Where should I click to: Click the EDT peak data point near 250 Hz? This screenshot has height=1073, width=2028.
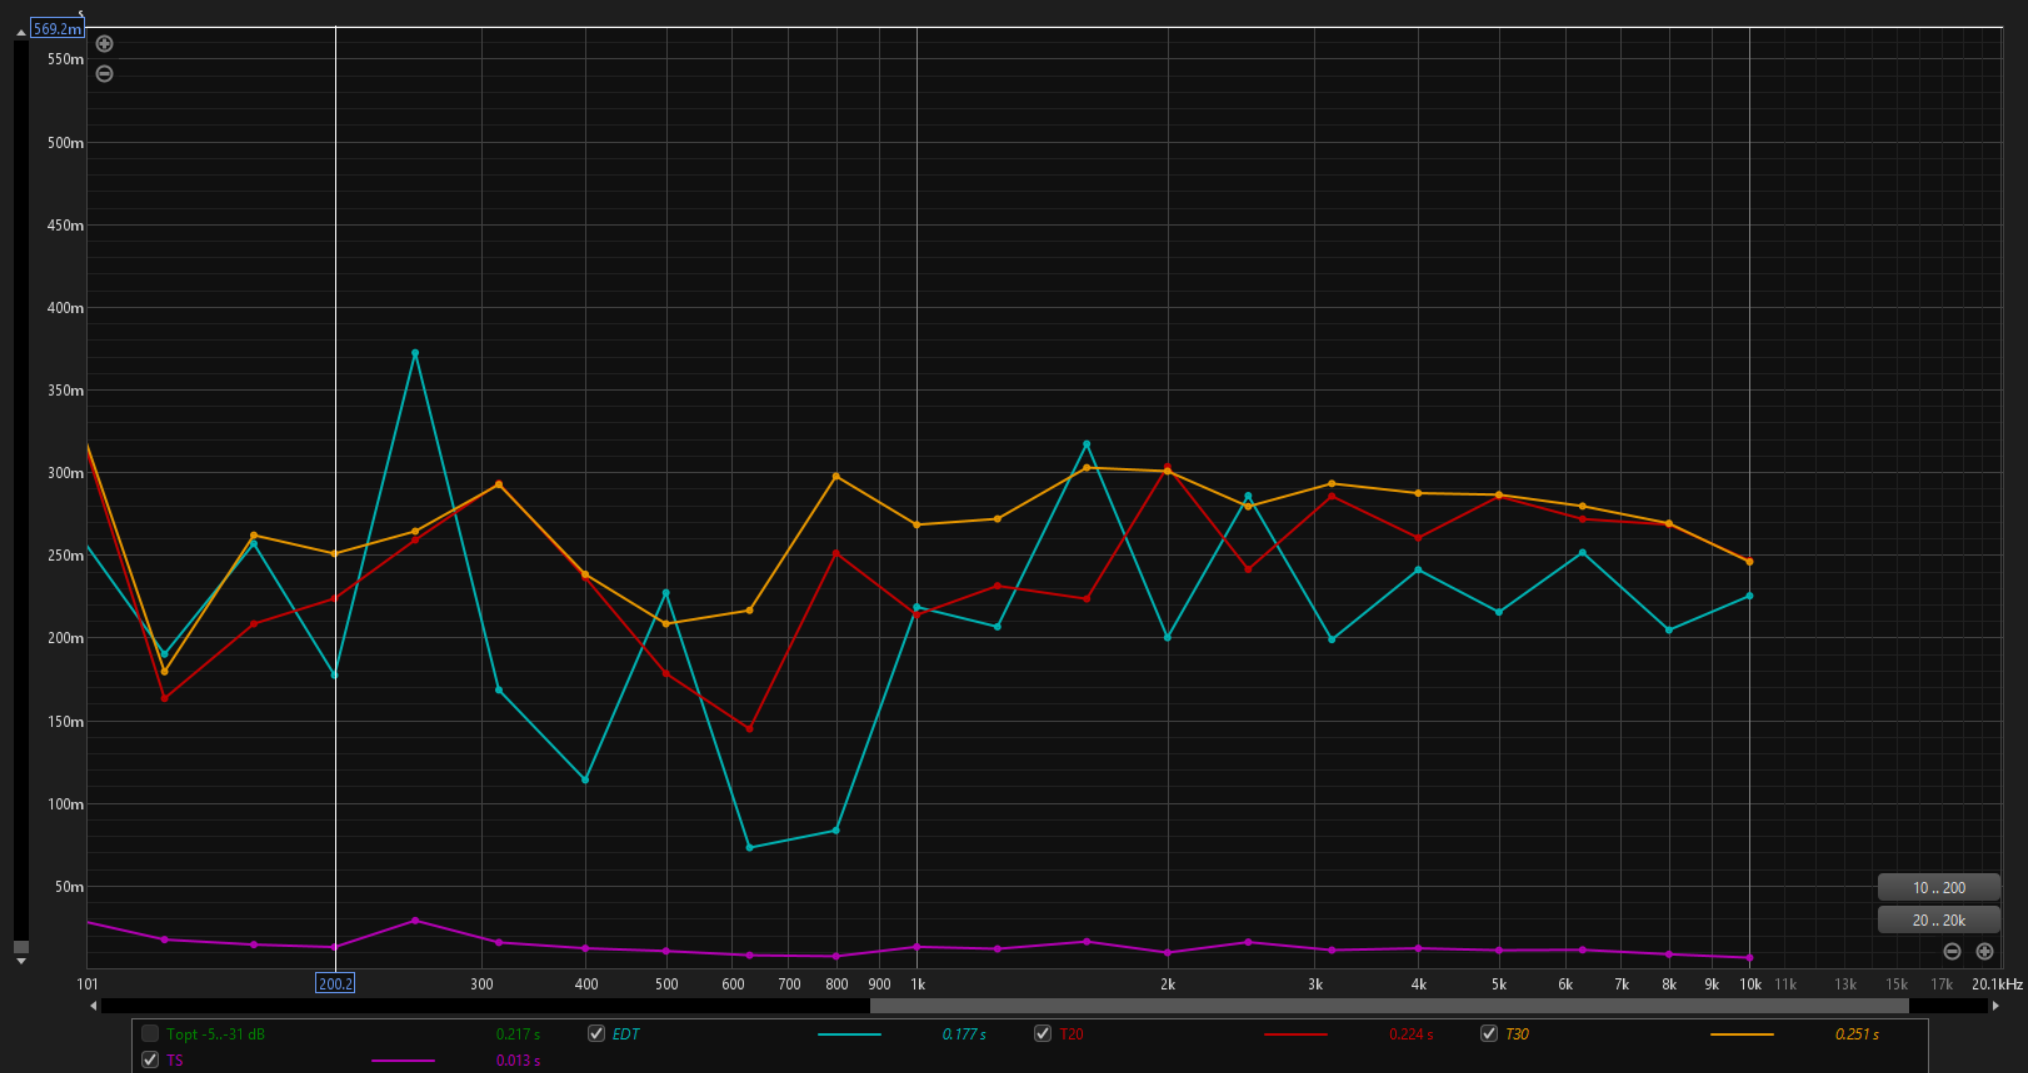tap(415, 353)
